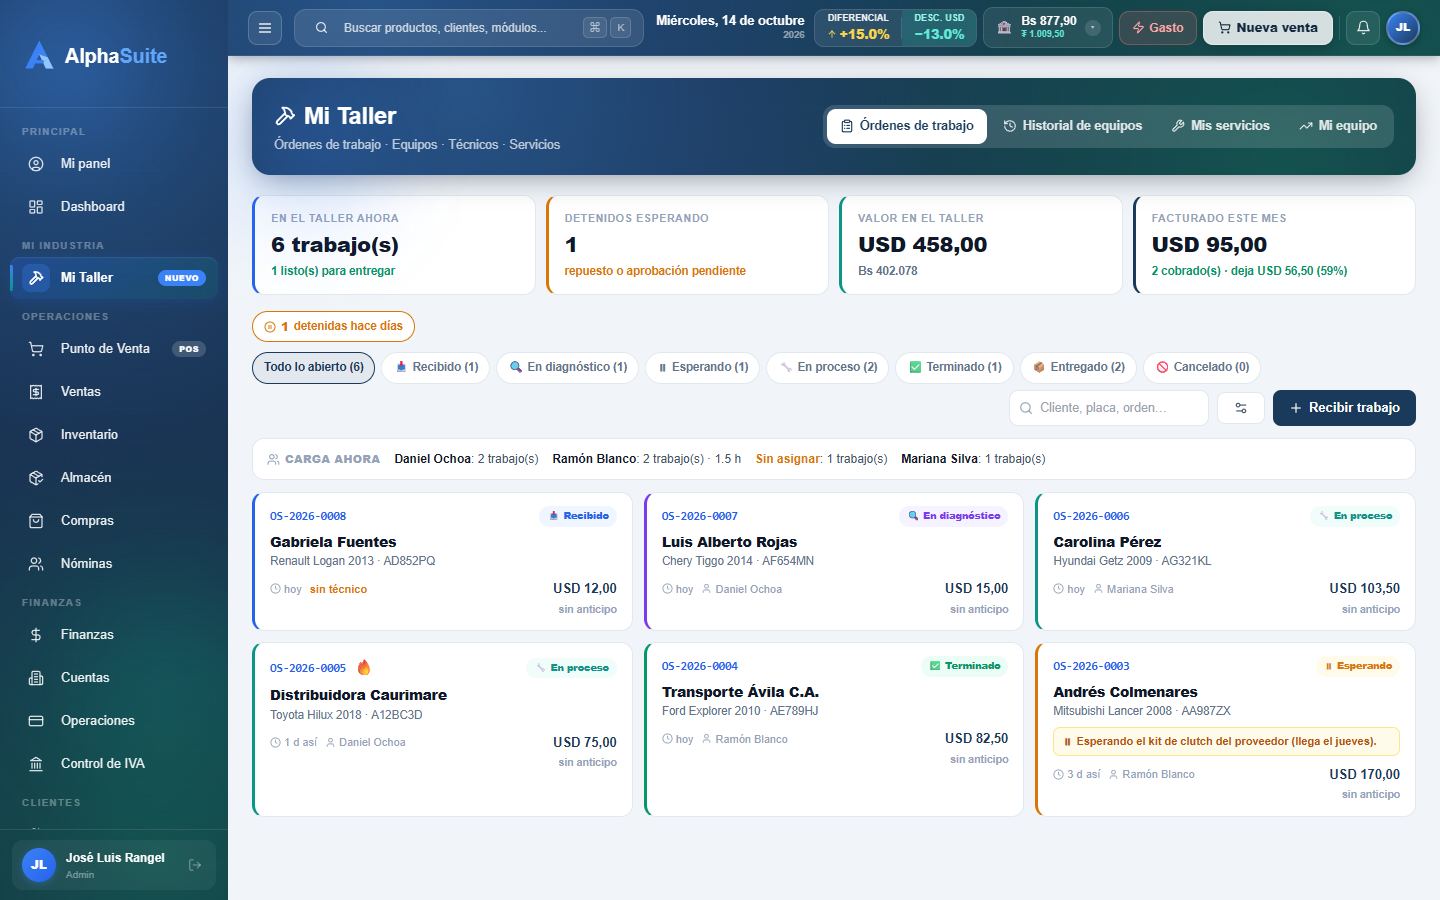Open the JL user avatar in top bar
The width and height of the screenshot is (1440, 900).
tap(1403, 28)
